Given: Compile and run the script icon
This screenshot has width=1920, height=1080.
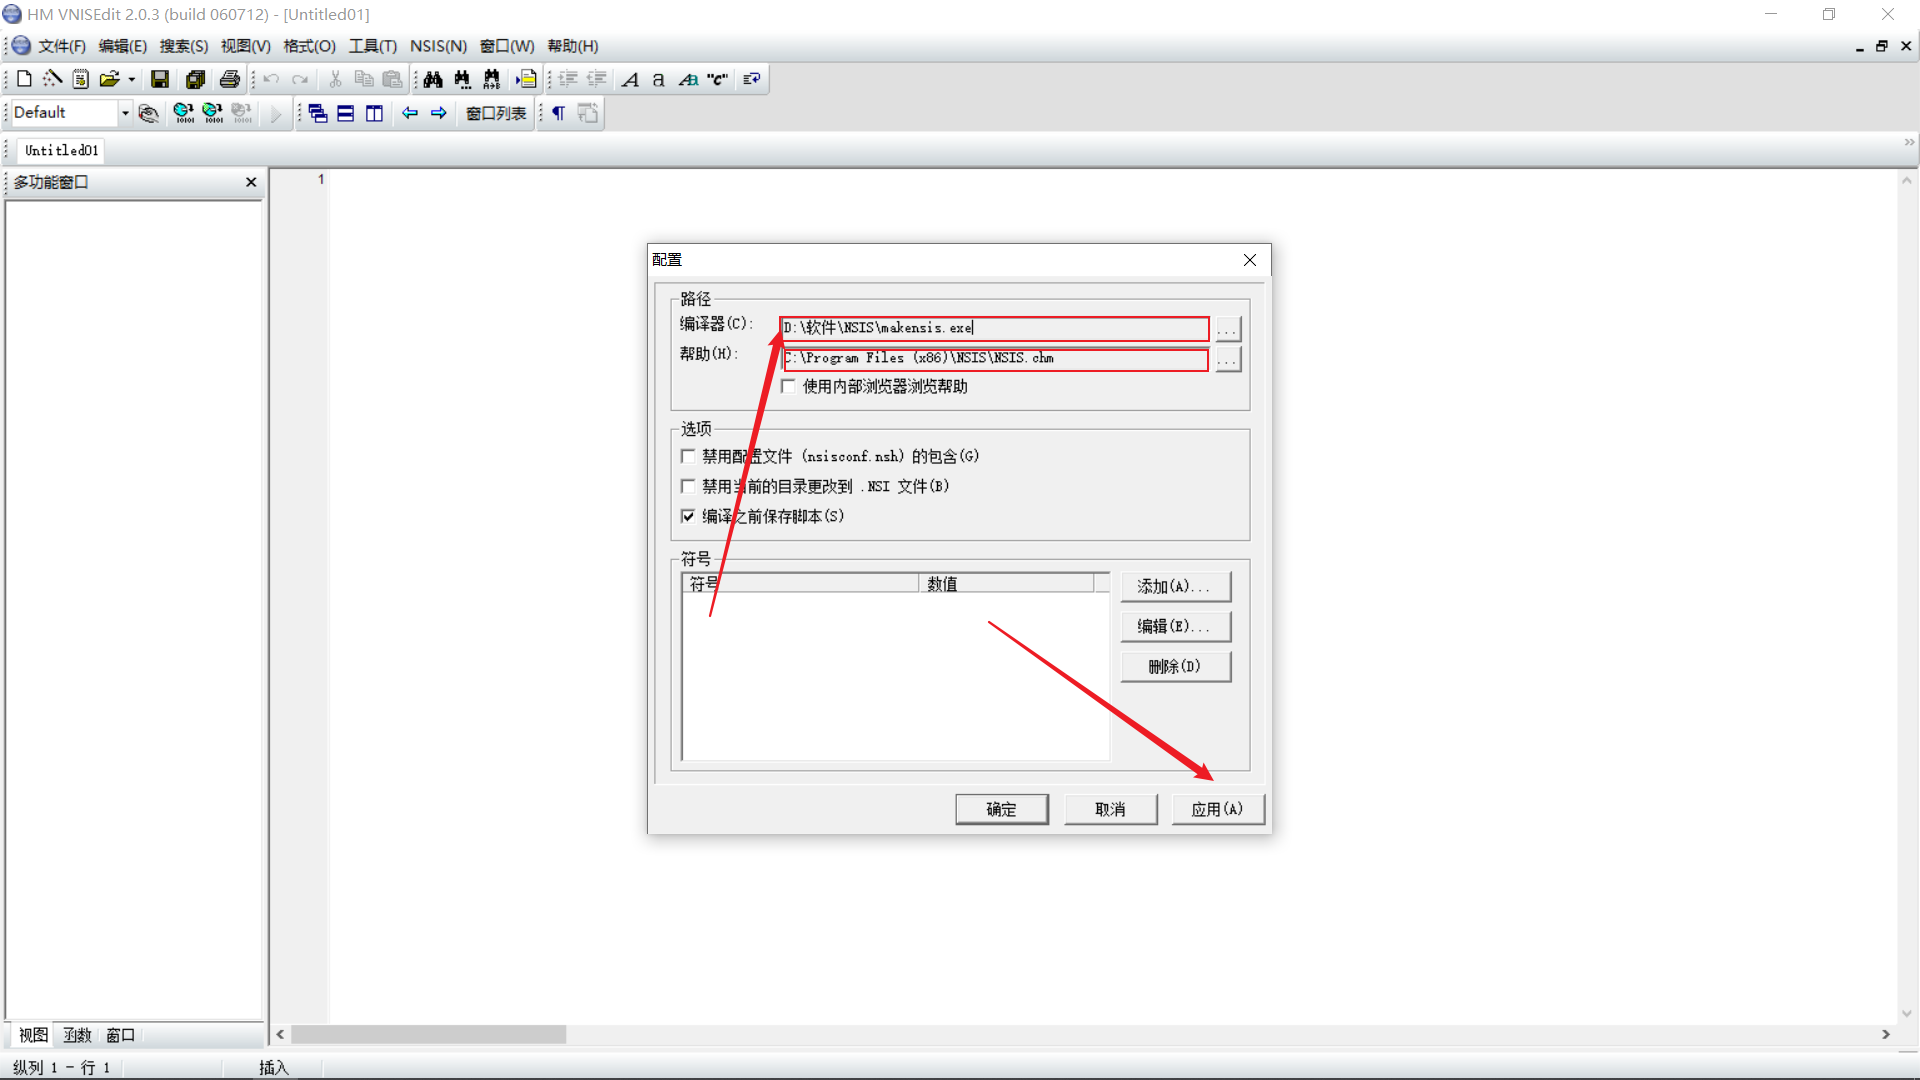Looking at the screenshot, I should point(213,113).
